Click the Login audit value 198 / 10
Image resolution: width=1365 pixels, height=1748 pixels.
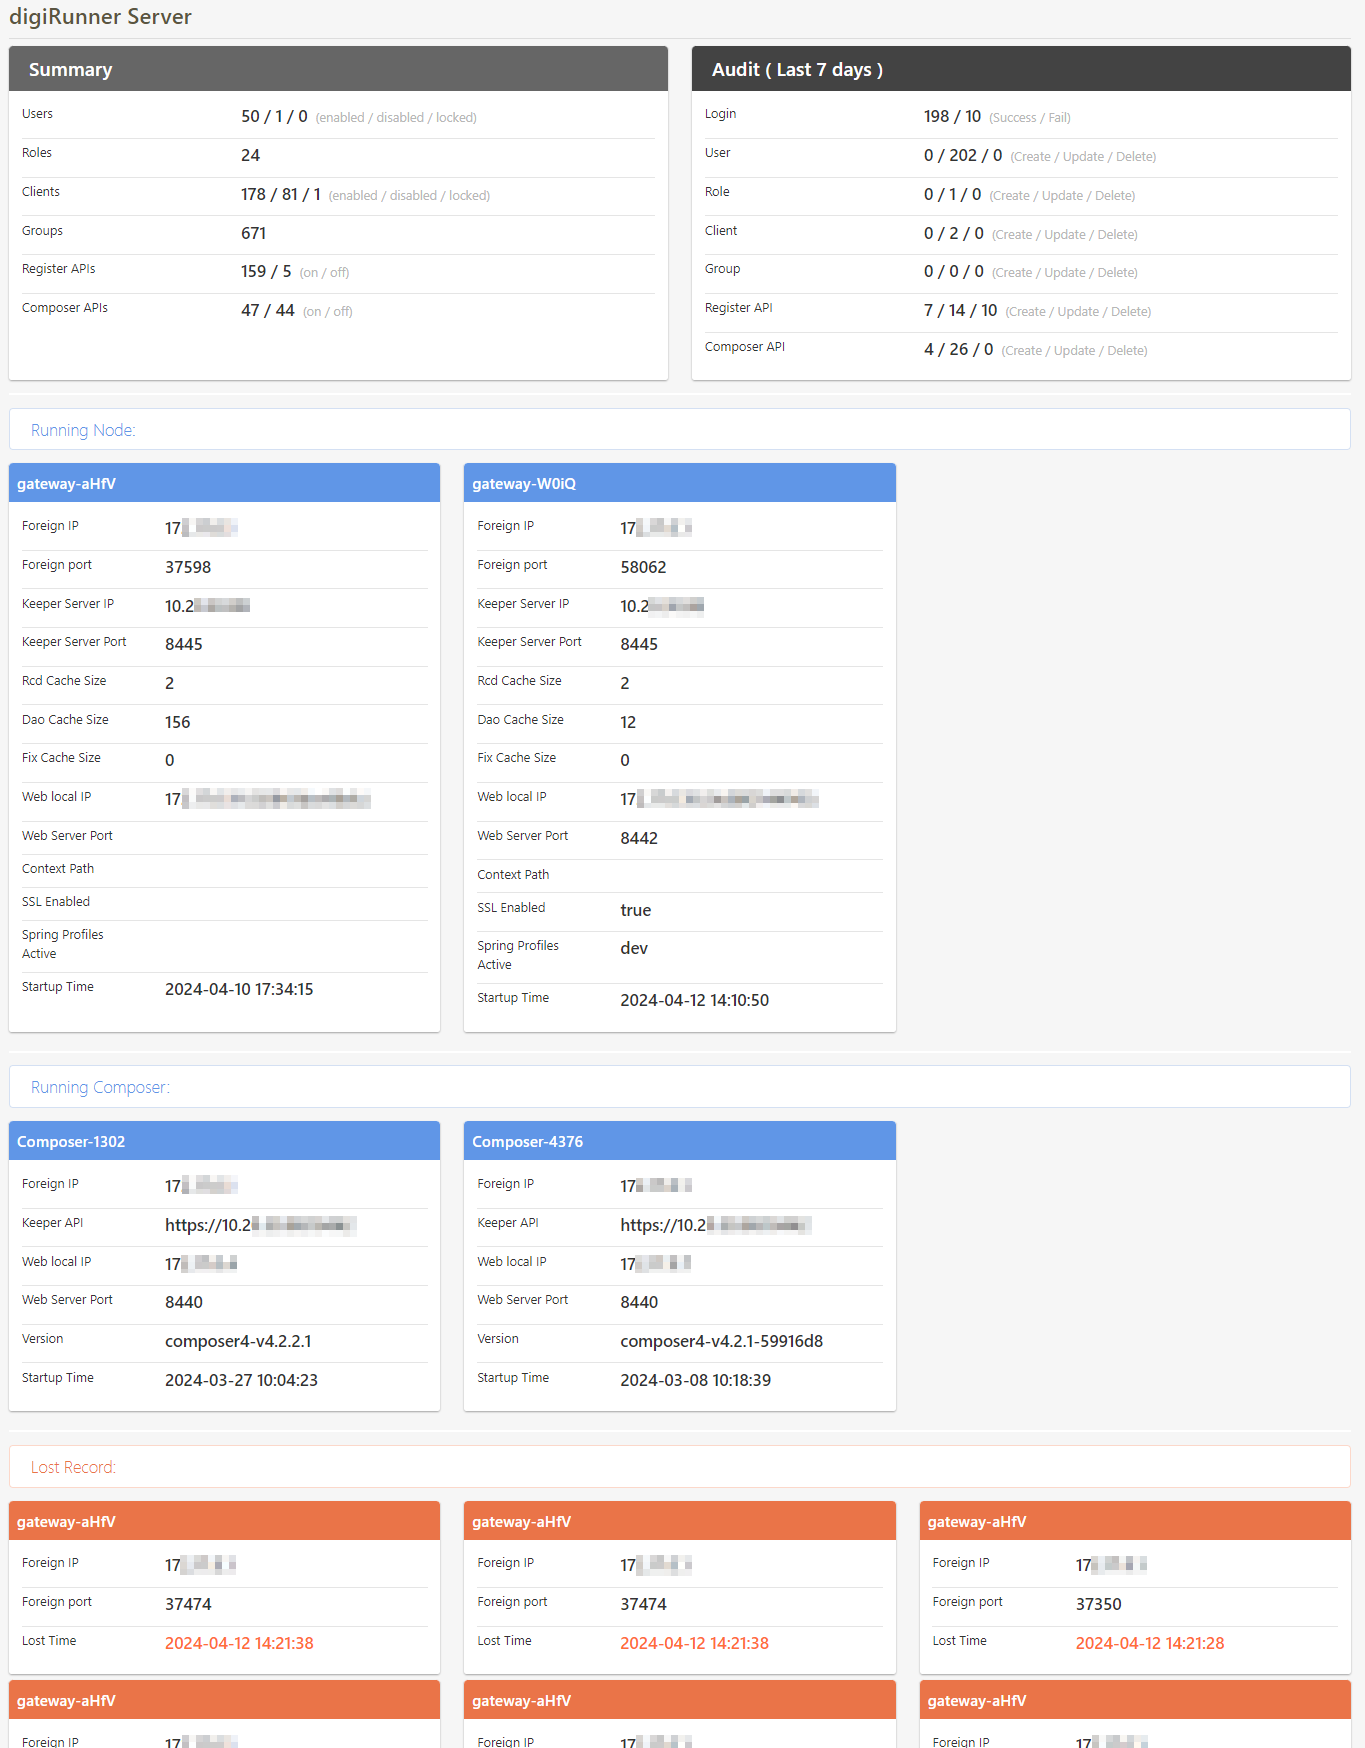(x=952, y=117)
